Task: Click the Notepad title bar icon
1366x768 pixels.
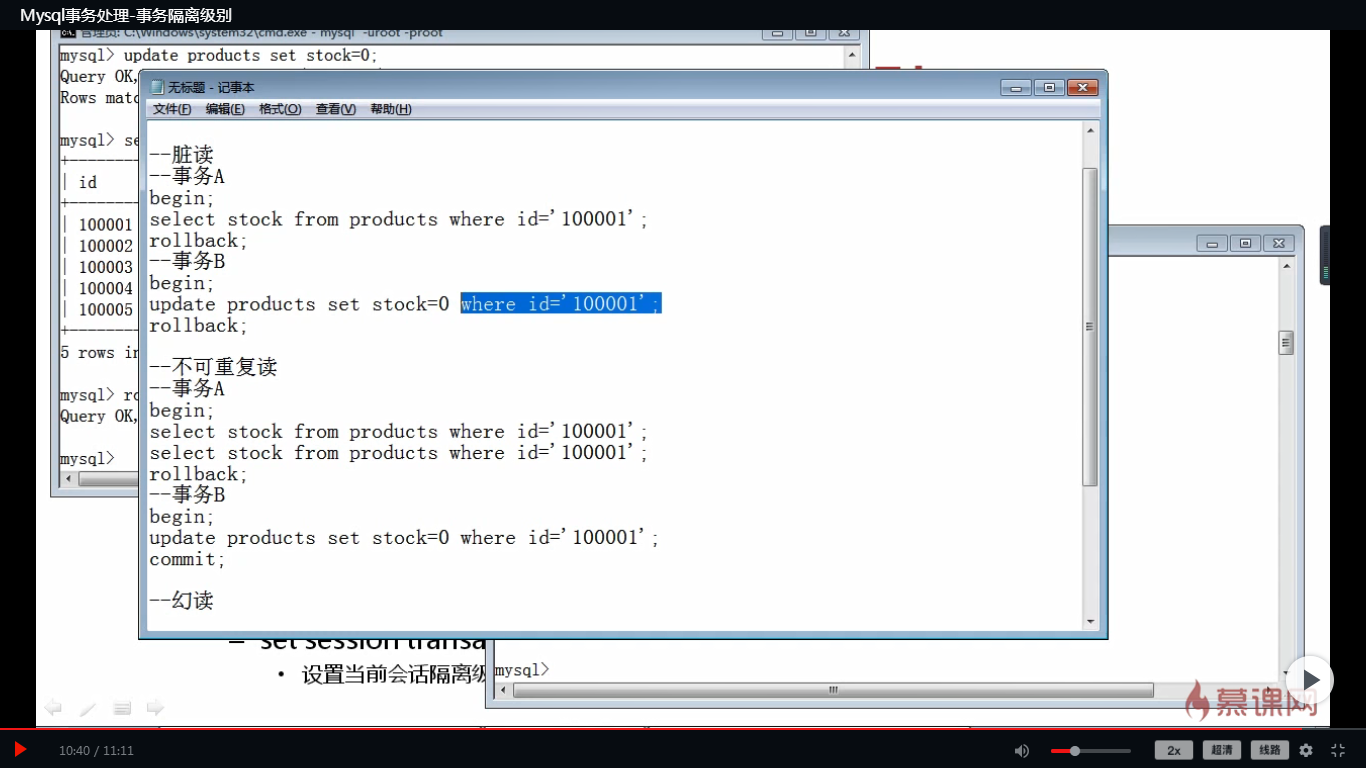Action: click(157, 87)
